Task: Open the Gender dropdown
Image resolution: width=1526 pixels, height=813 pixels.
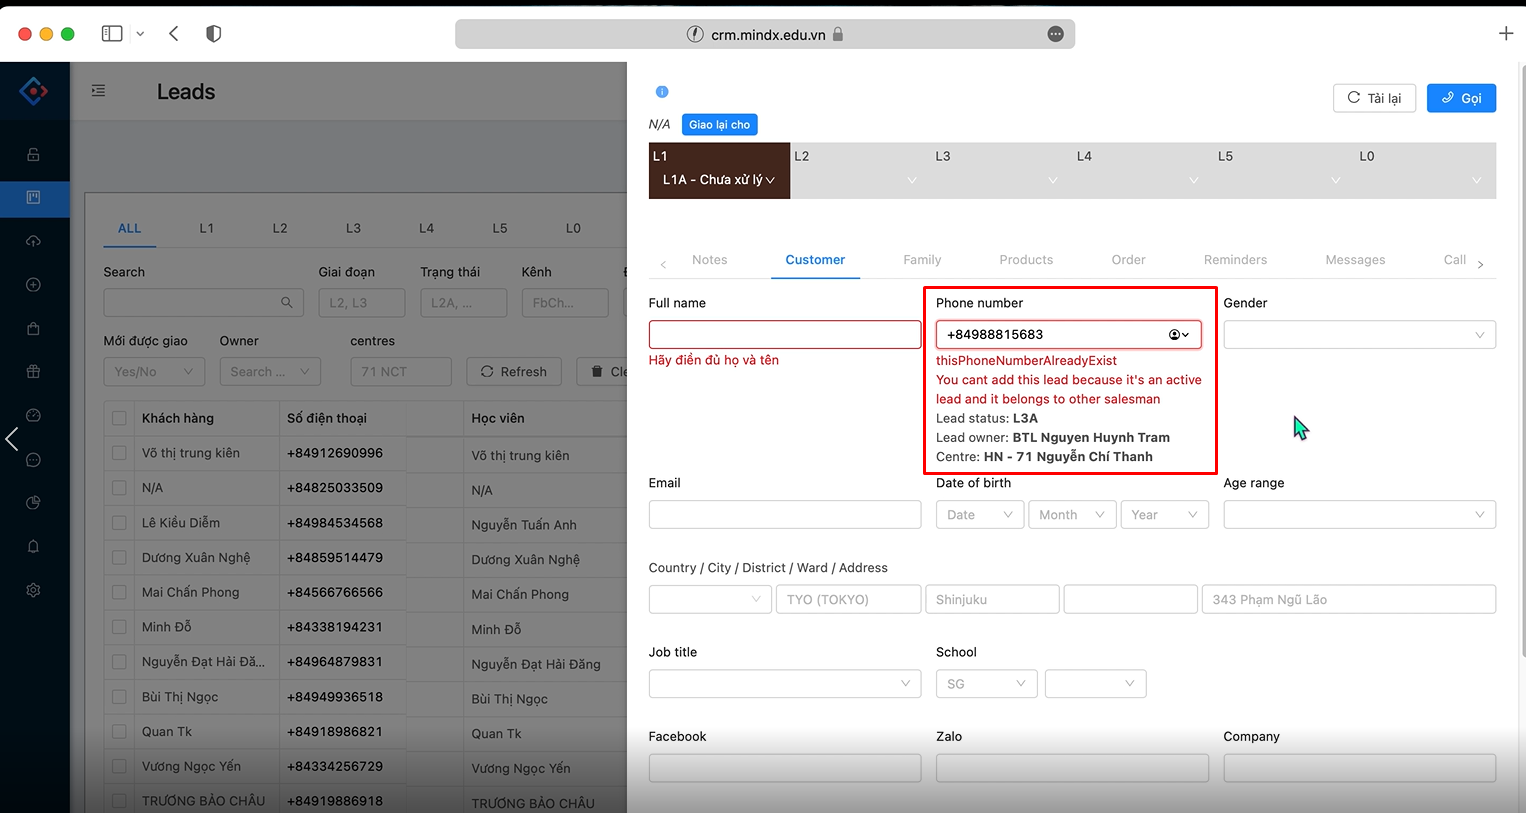Action: [x=1358, y=335]
